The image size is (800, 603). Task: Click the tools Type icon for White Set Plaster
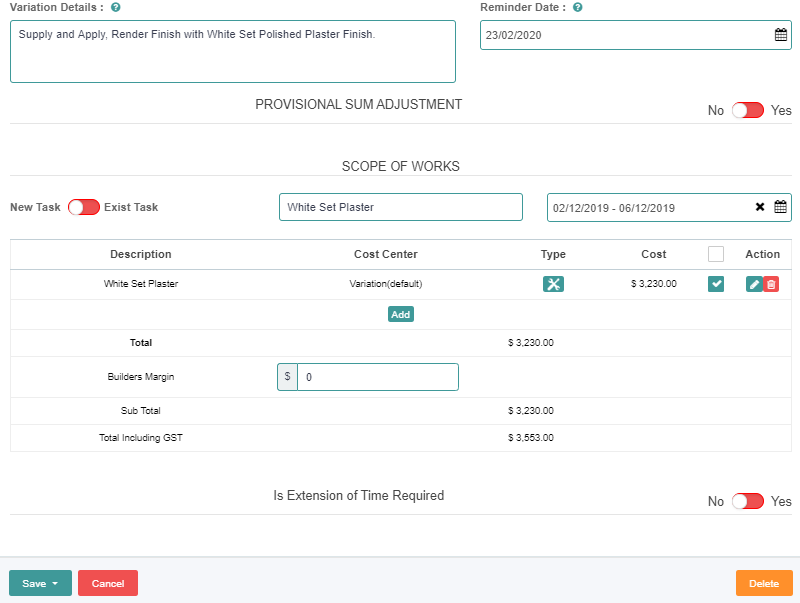[554, 284]
